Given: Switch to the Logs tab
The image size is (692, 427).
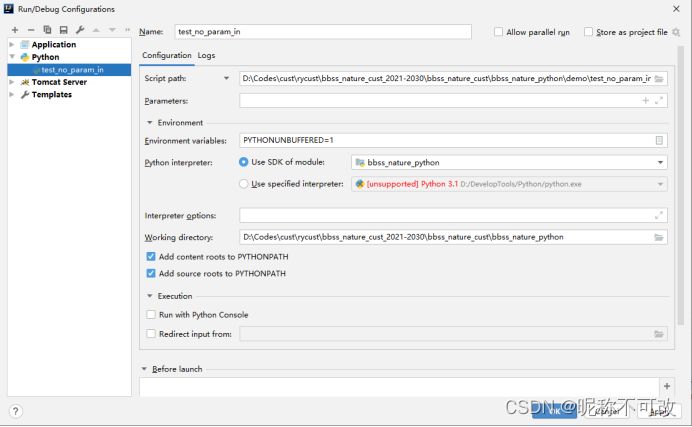Looking at the screenshot, I should (x=206, y=55).
